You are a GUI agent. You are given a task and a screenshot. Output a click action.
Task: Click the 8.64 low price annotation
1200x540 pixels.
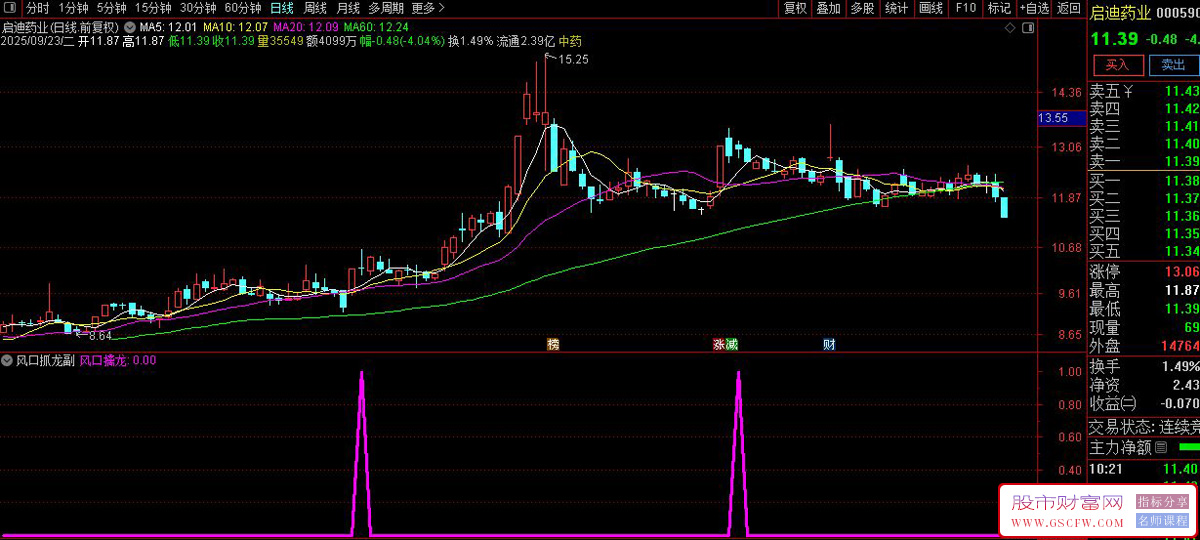point(100,335)
